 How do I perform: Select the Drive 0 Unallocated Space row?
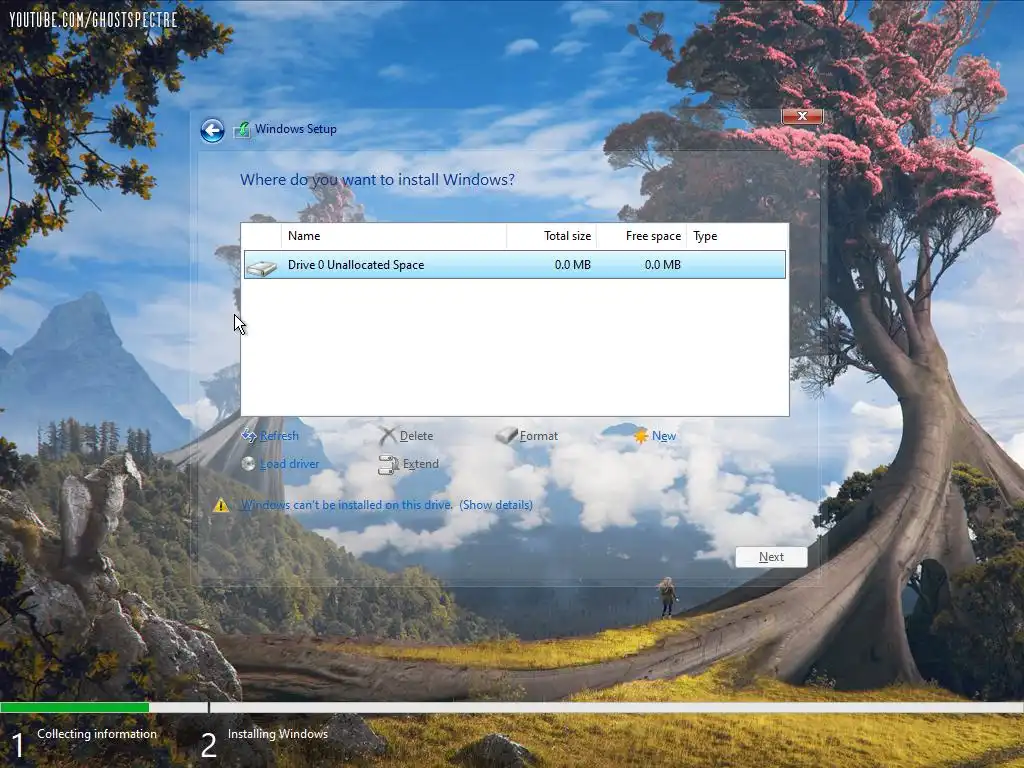(x=515, y=264)
